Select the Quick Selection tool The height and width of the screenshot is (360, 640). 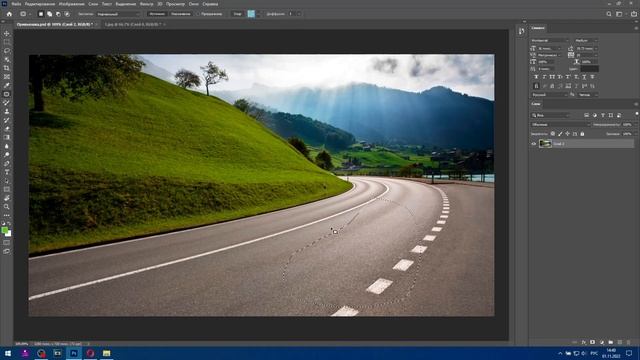(x=7, y=59)
